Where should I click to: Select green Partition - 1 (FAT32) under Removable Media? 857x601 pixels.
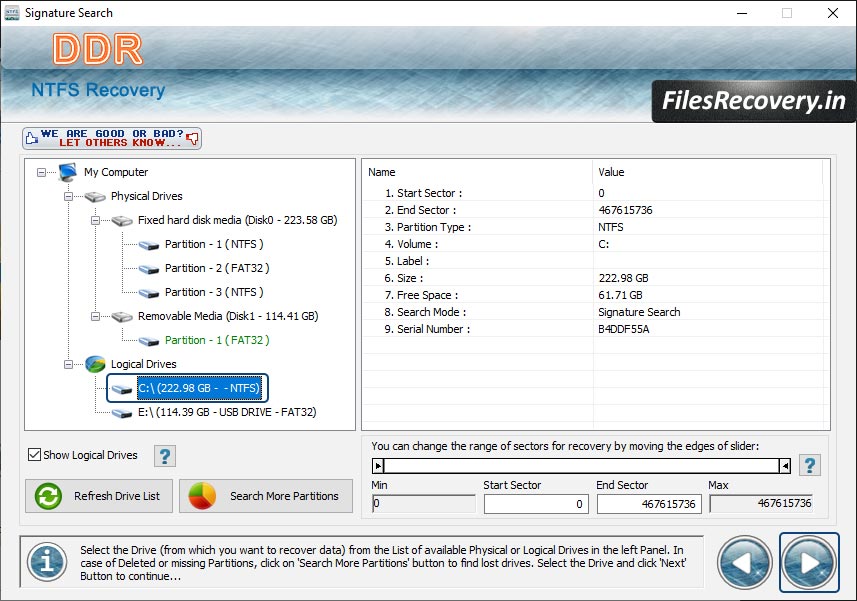pyautogui.click(x=217, y=340)
